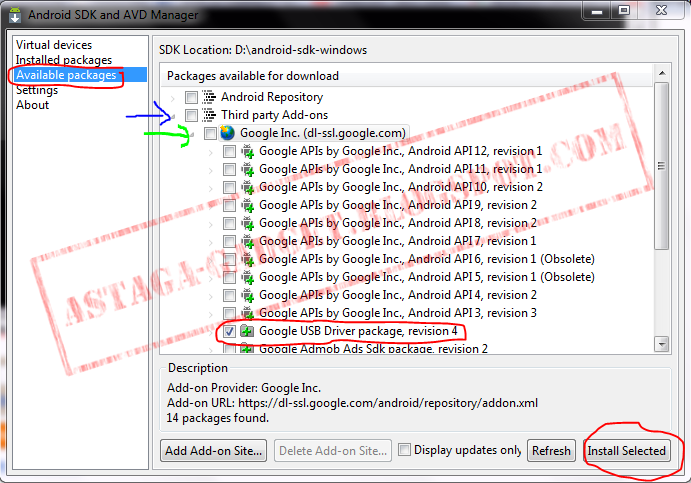Open the Installed packages page
Image resolution: width=691 pixels, height=483 pixels.
point(64,60)
